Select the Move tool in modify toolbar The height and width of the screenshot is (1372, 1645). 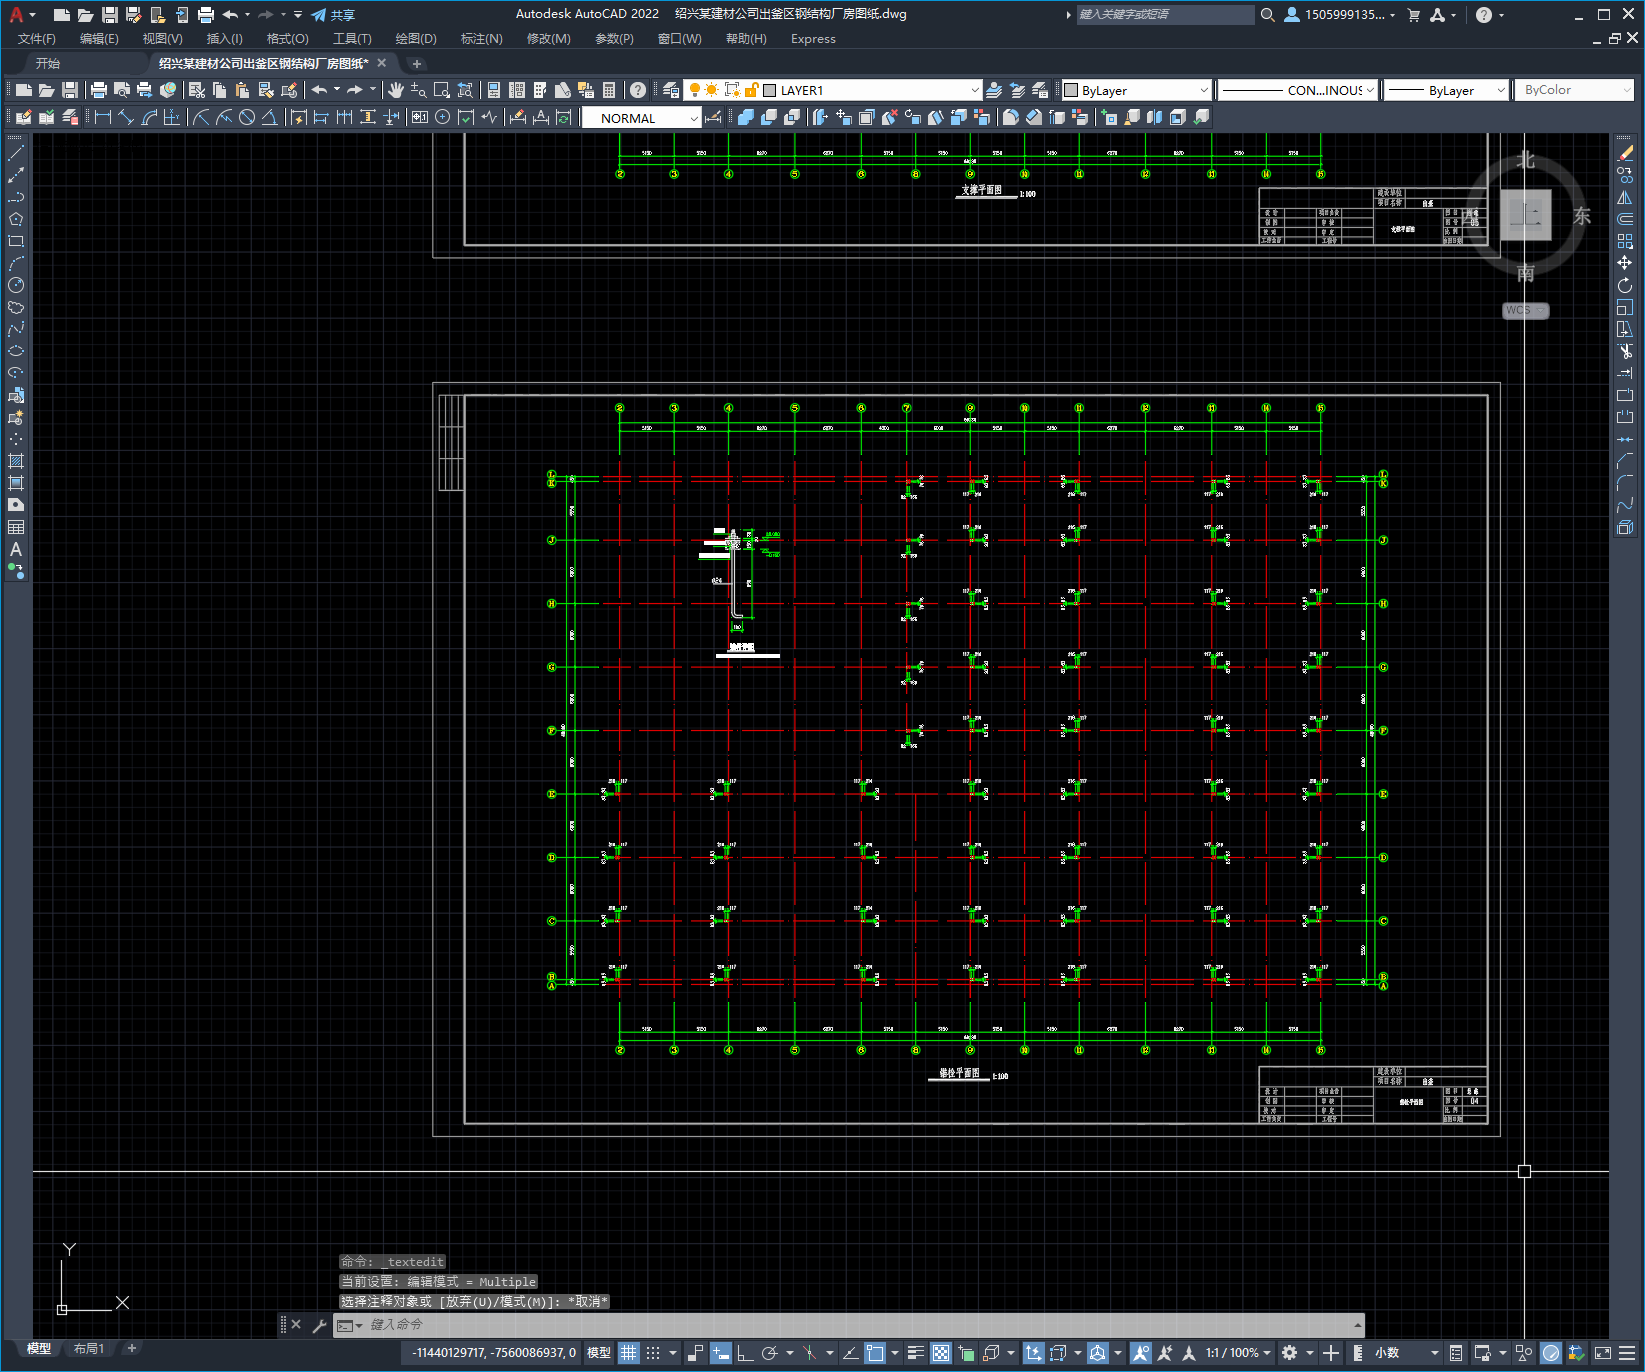coord(1625,263)
